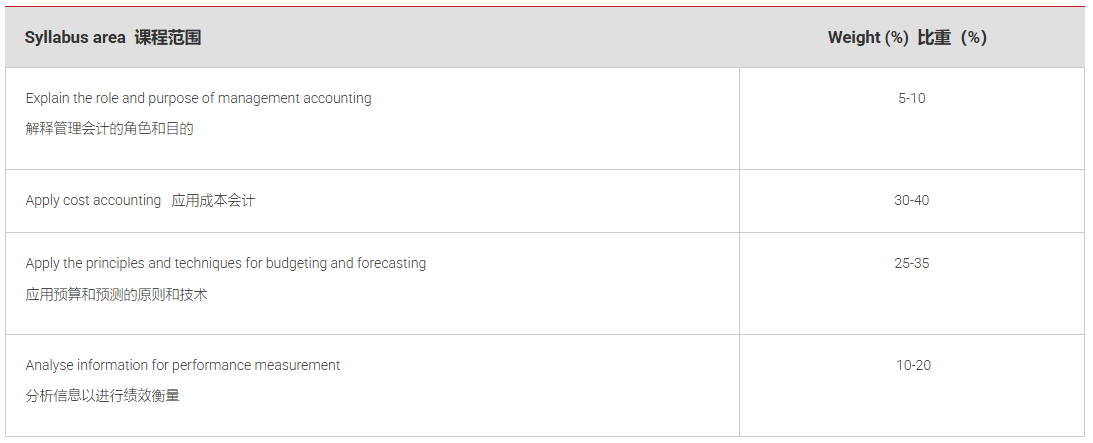Click the 应用预算和预测的原则和技术 line
The width and height of the screenshot is (1093, 443).
(x=116, y=295)
